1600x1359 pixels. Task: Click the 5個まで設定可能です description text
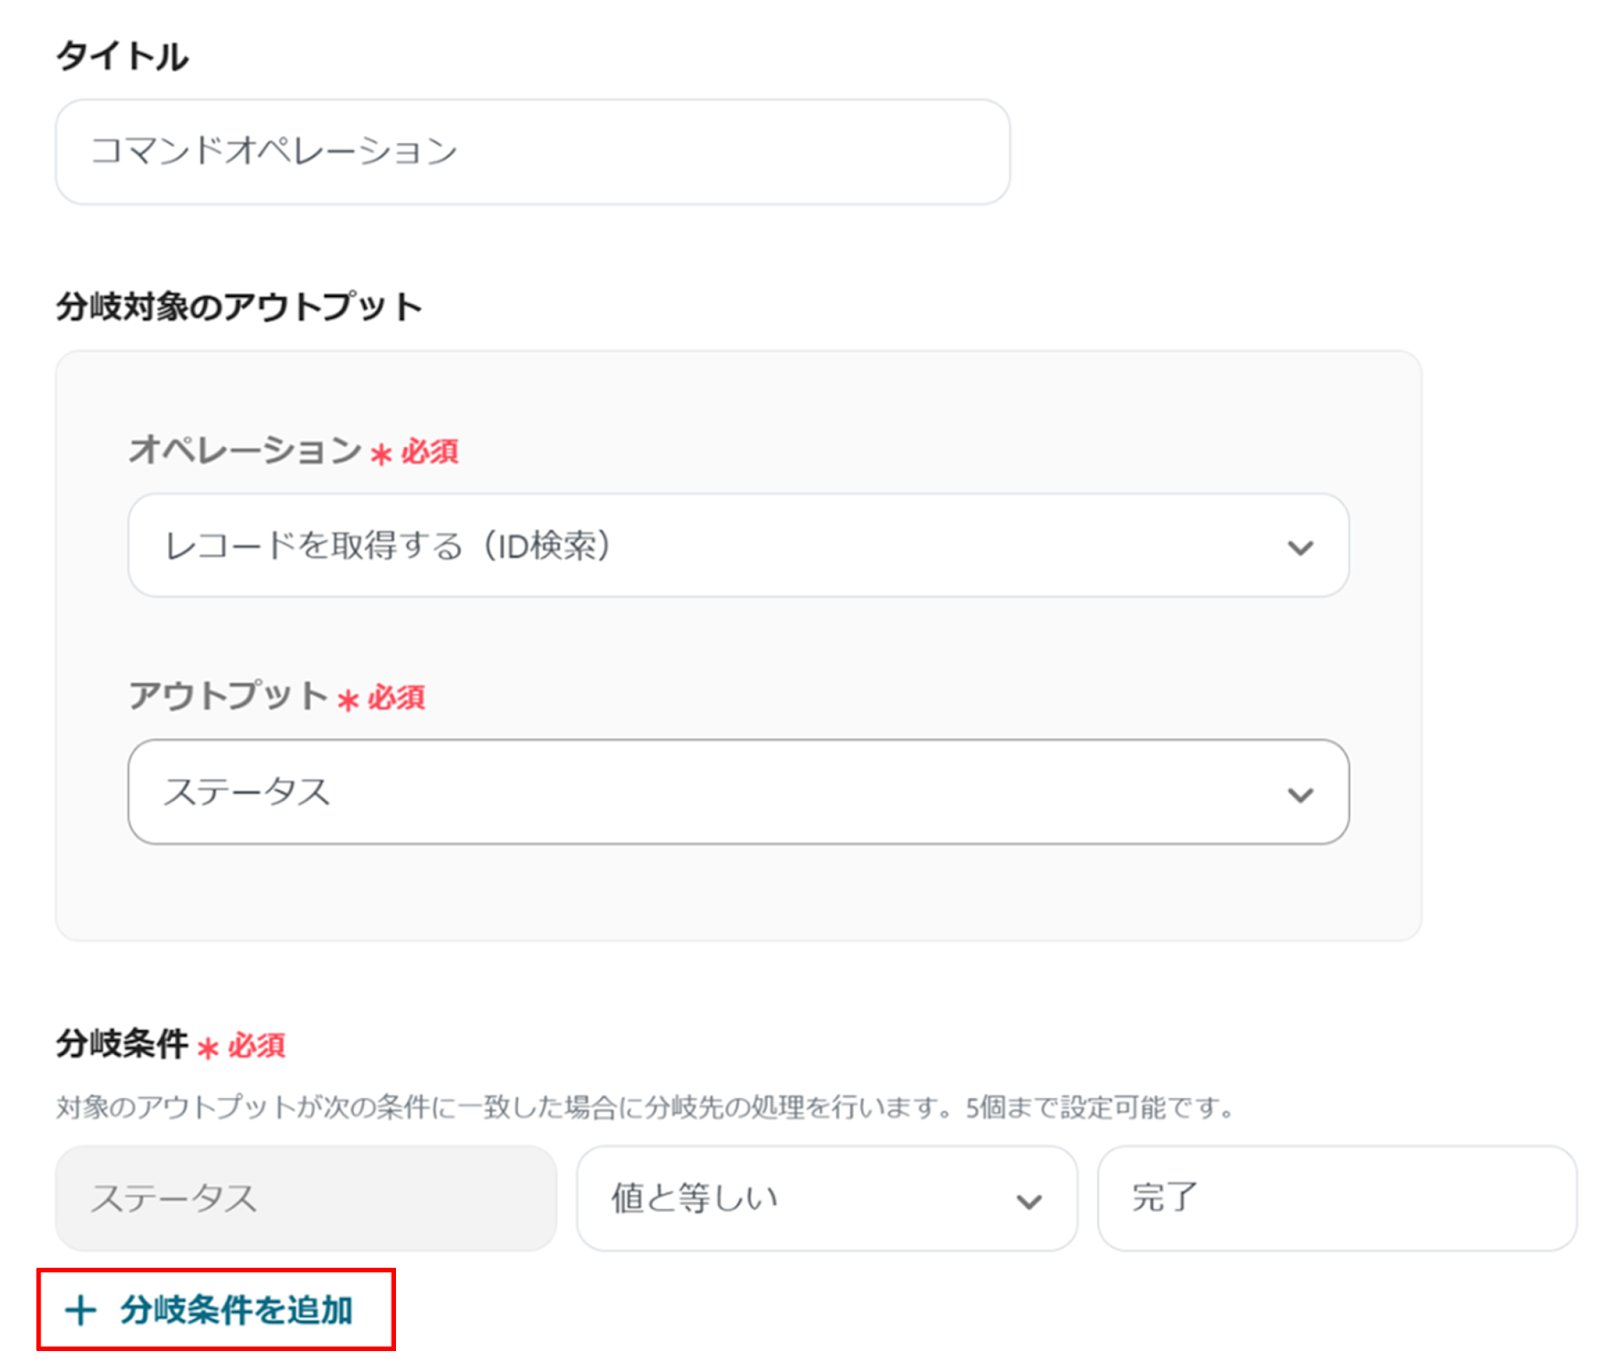(x=1098, y=1107)
